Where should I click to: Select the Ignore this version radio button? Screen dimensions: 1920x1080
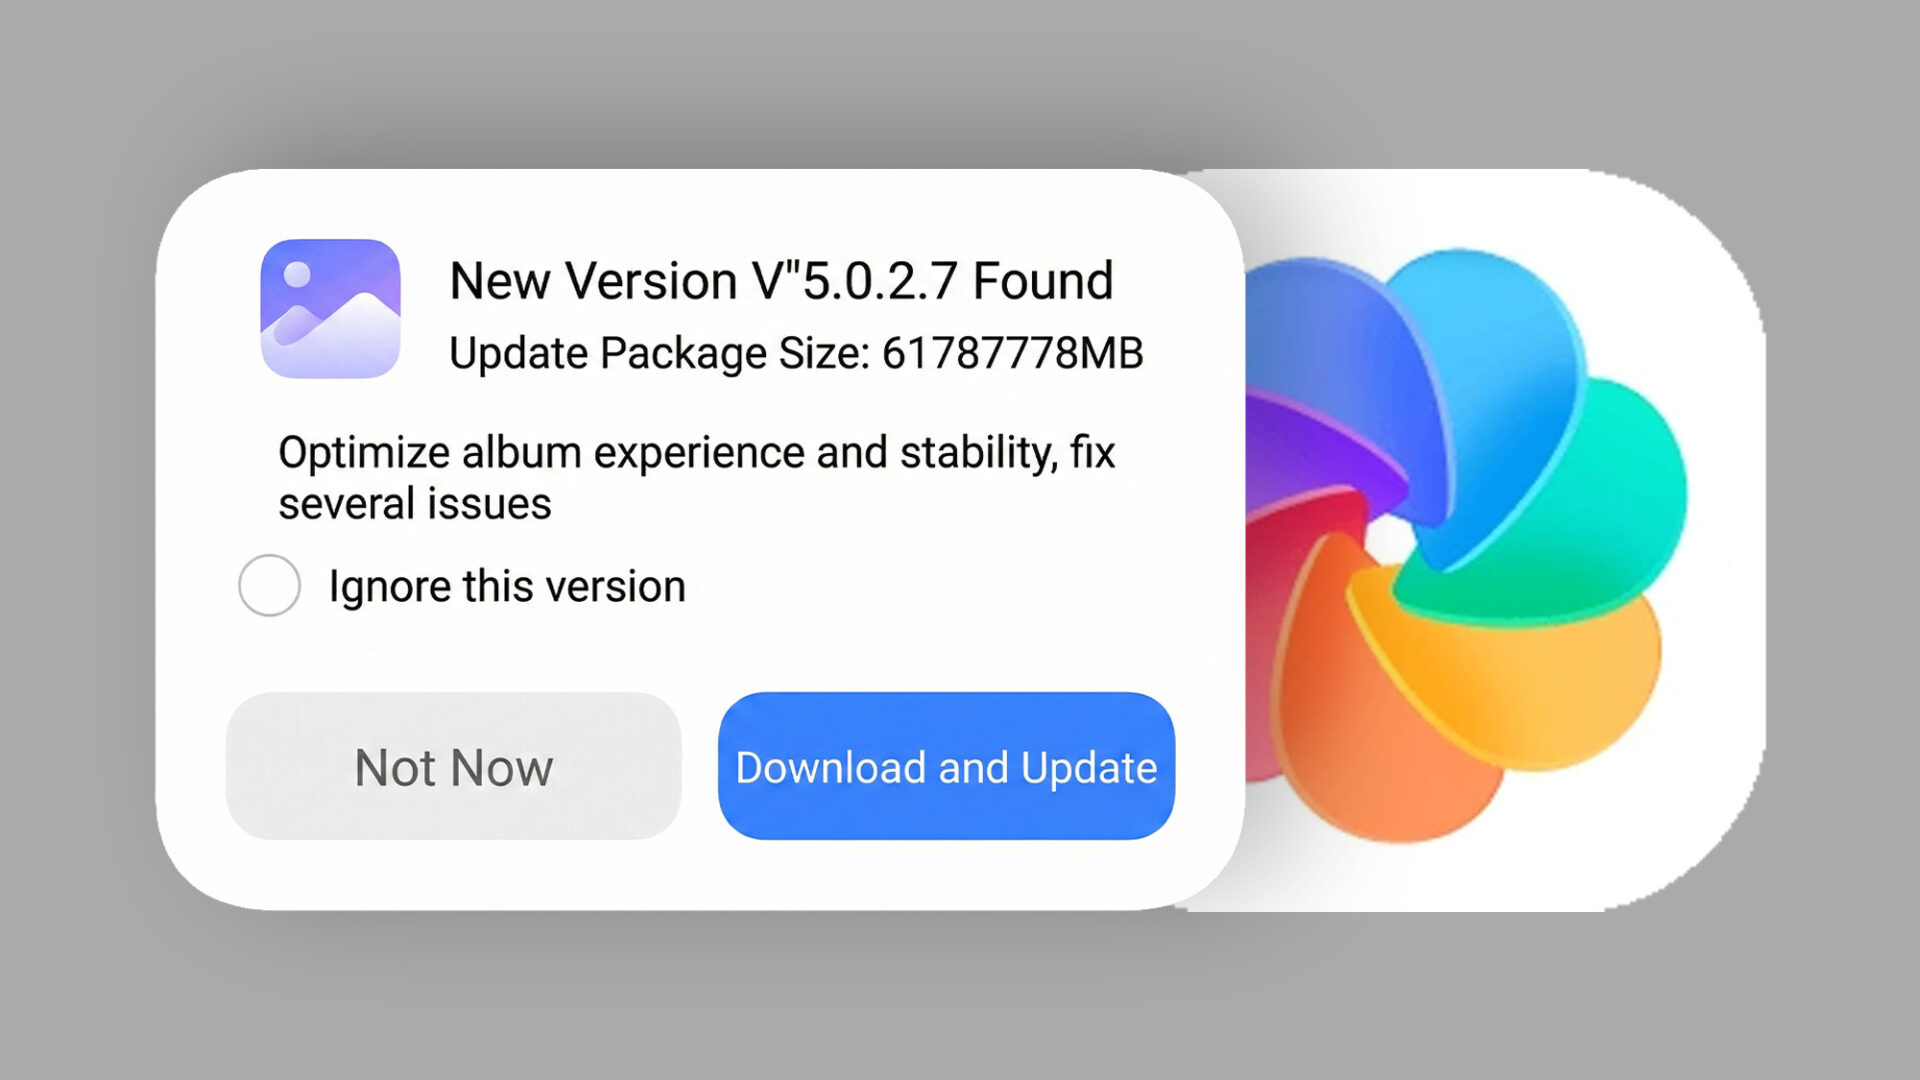[269, 585]
